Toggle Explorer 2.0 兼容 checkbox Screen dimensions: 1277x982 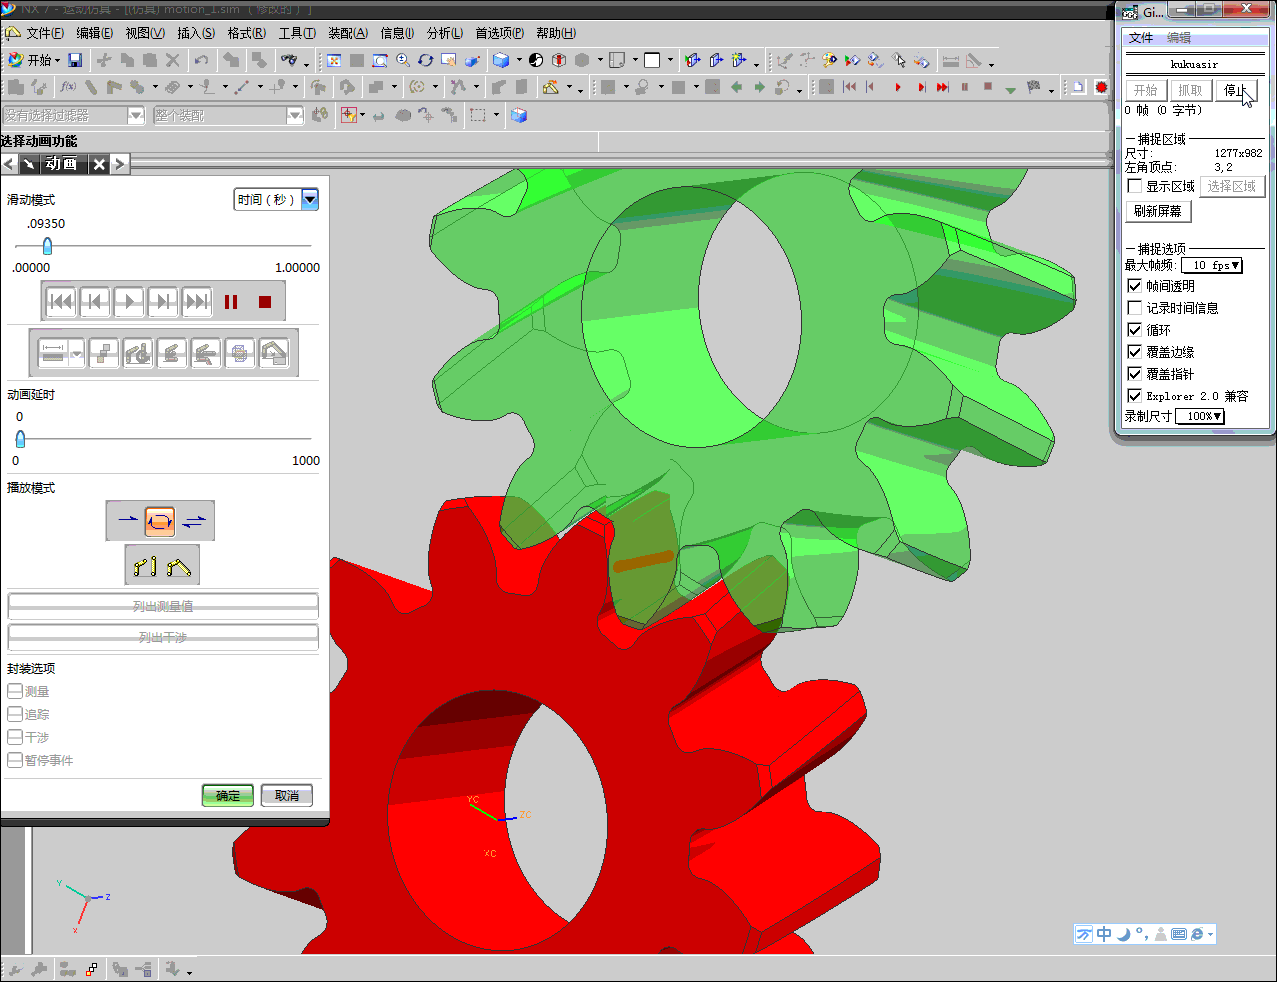point(1135,396)
